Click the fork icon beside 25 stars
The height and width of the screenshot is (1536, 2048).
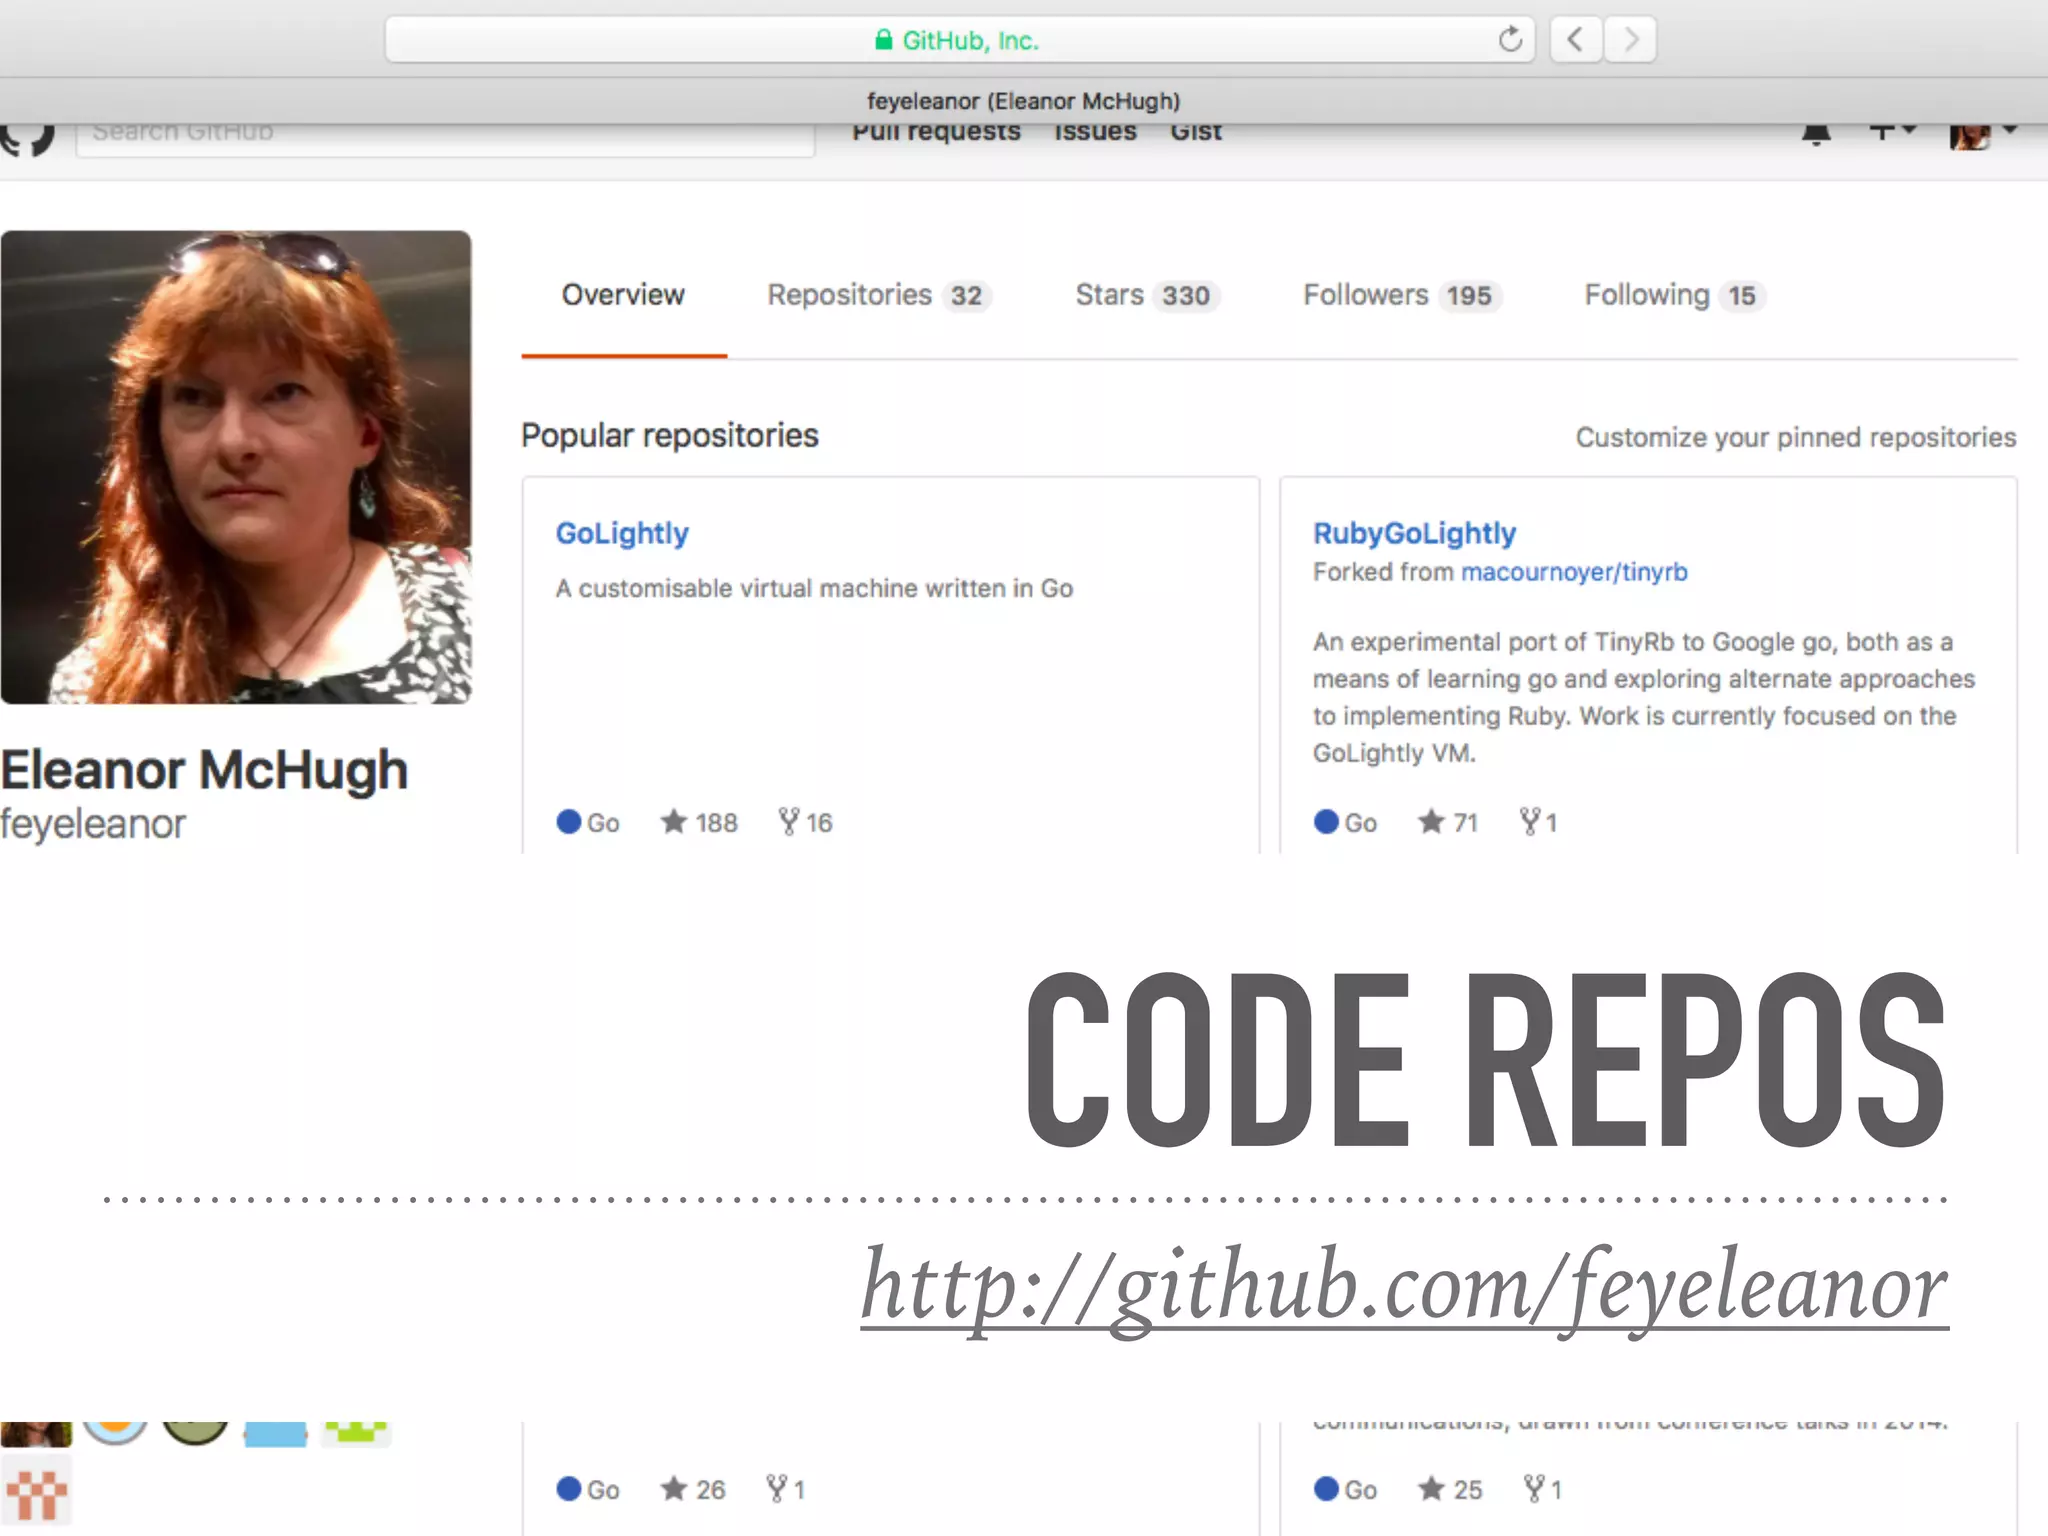[x=1534, y=1489]
